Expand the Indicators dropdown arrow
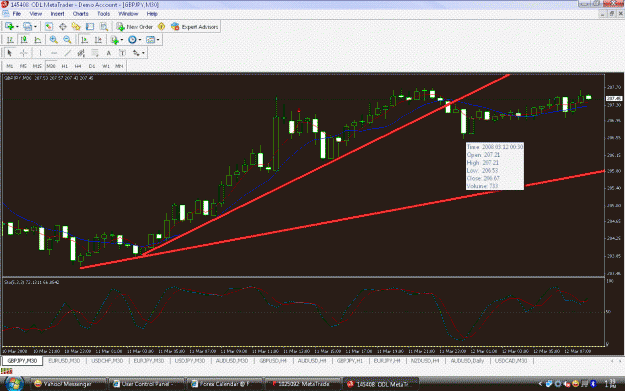The height and width of the screenshot is (391, 625). 122,40
